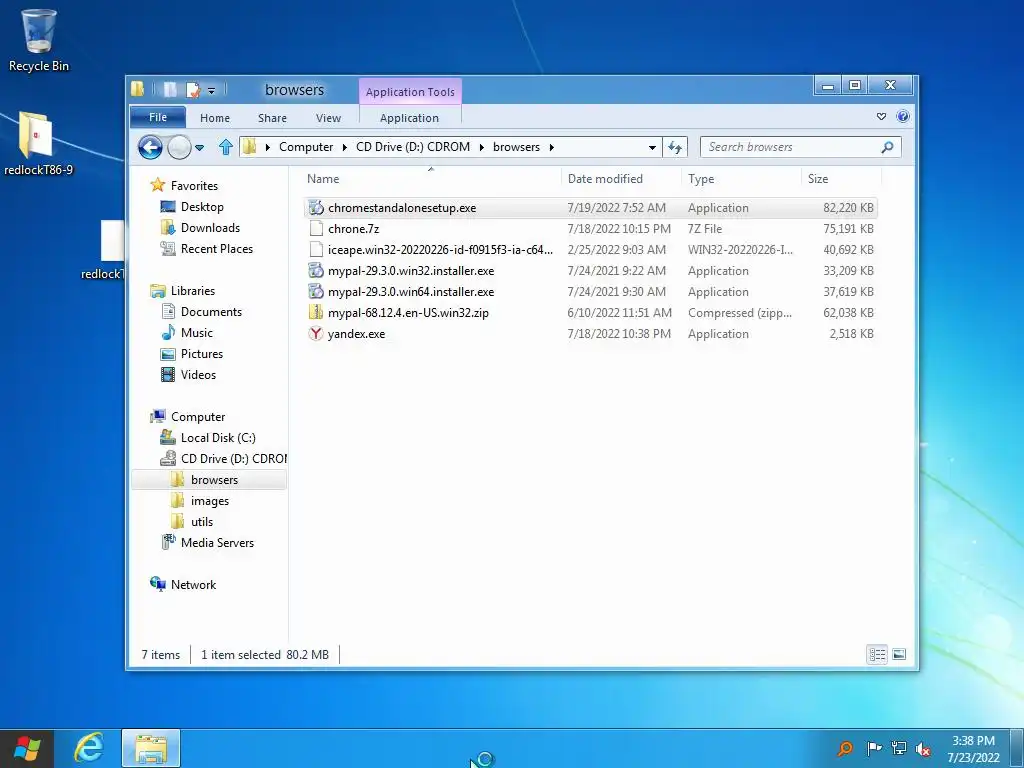The image size is (1024, 768).
Task: Open Pictures library
Action: point(202,353)
